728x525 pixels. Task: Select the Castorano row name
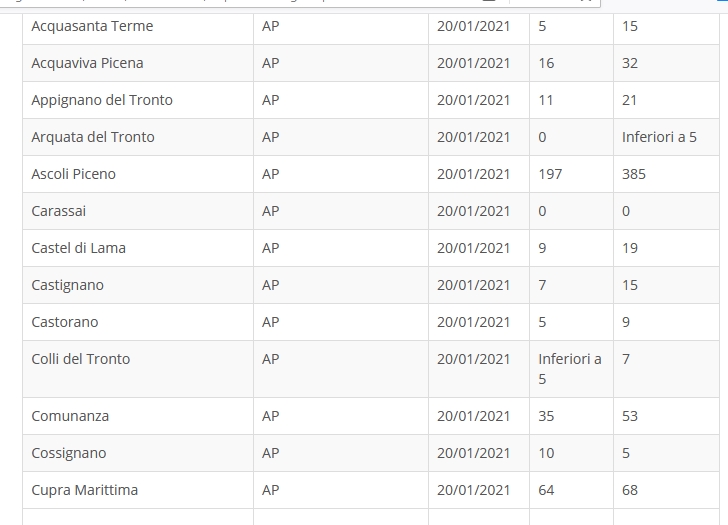[138, 322]
